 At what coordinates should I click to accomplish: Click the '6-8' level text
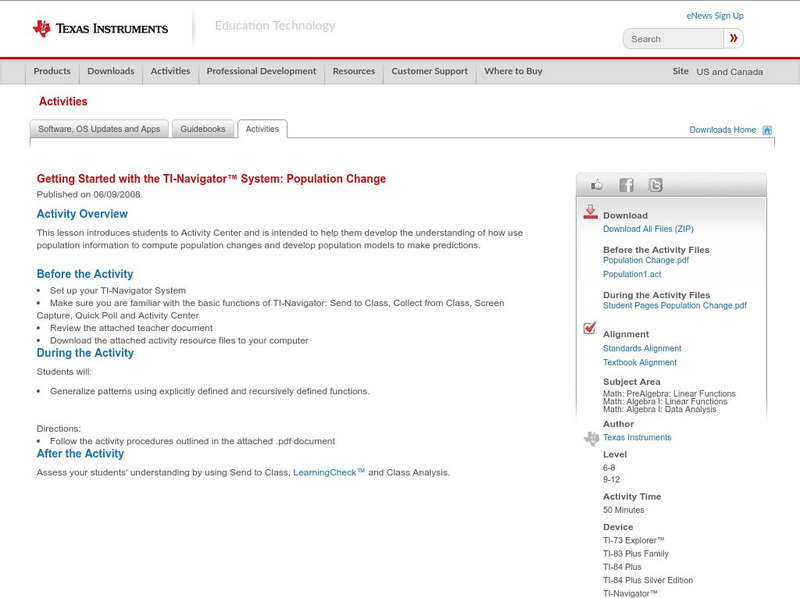click(x=609, y=468)
